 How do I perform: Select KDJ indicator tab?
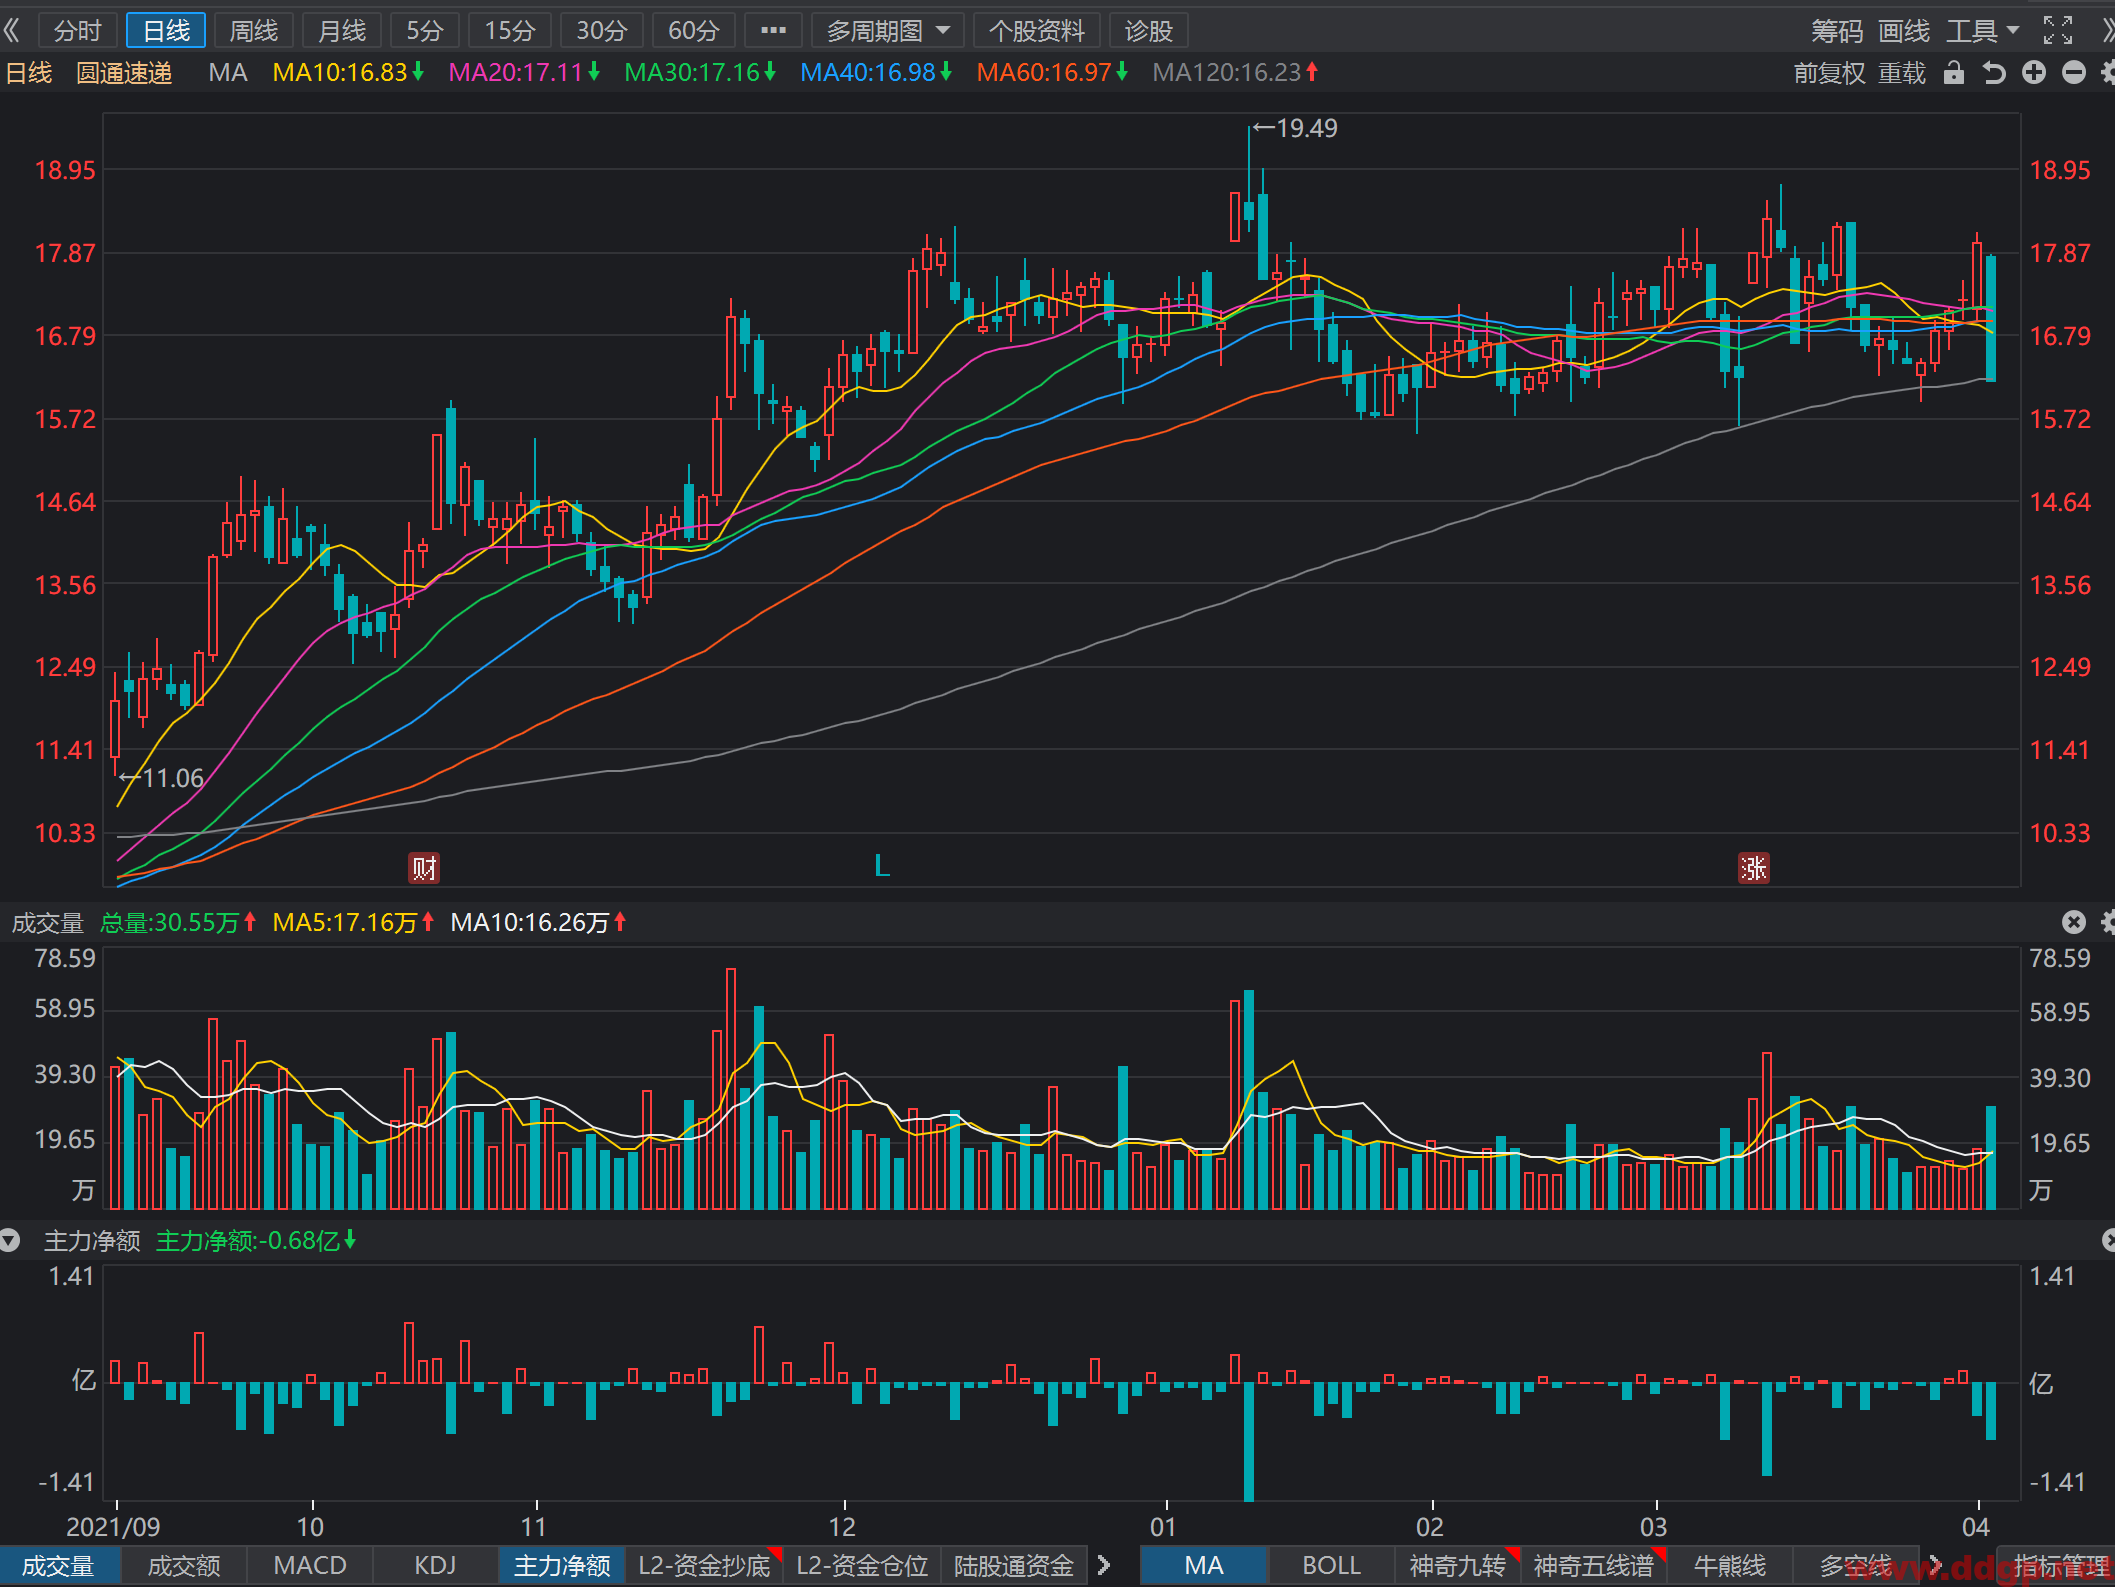pyautogui.click(x=435, y=1565)
